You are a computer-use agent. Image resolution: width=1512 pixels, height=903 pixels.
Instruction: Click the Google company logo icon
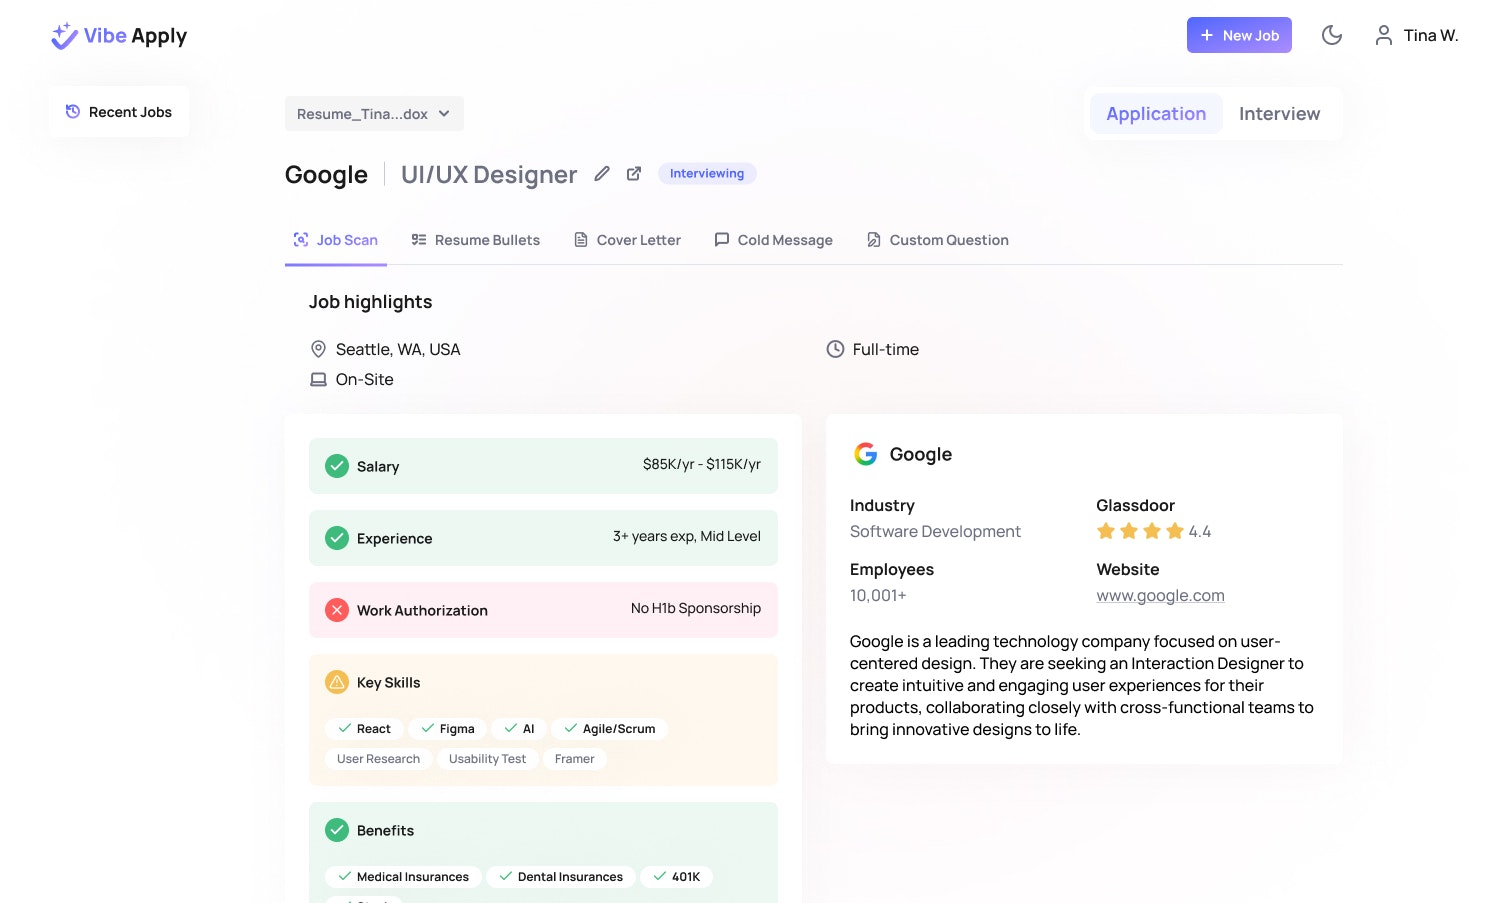tap(866, 454)
